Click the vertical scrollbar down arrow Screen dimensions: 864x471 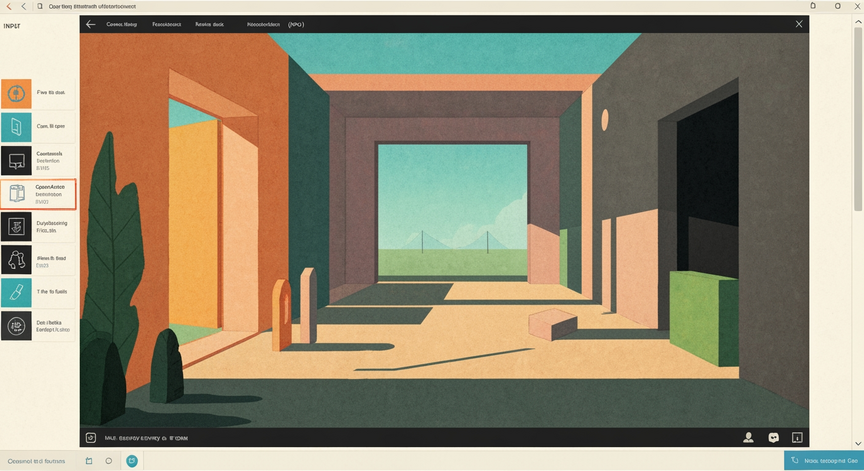click(x=858, y=443)
